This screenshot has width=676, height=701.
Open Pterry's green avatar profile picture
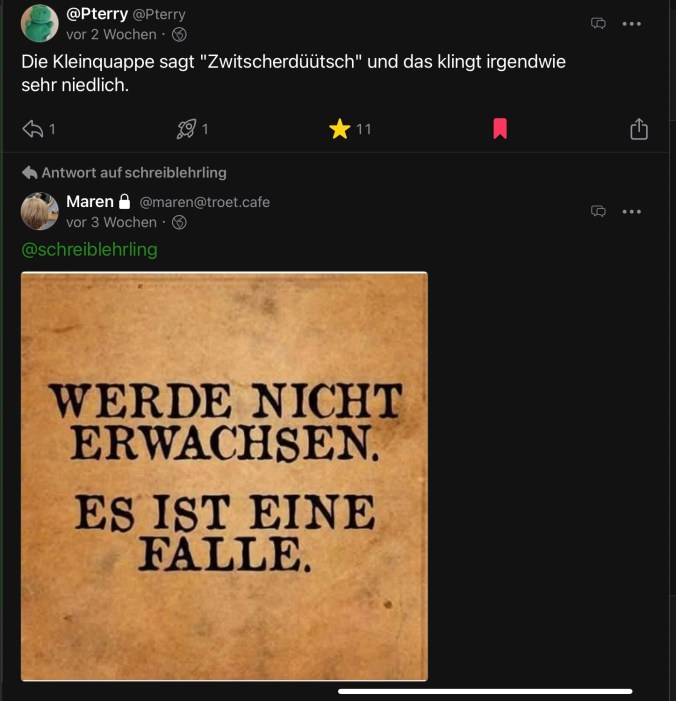click(40, 23)
